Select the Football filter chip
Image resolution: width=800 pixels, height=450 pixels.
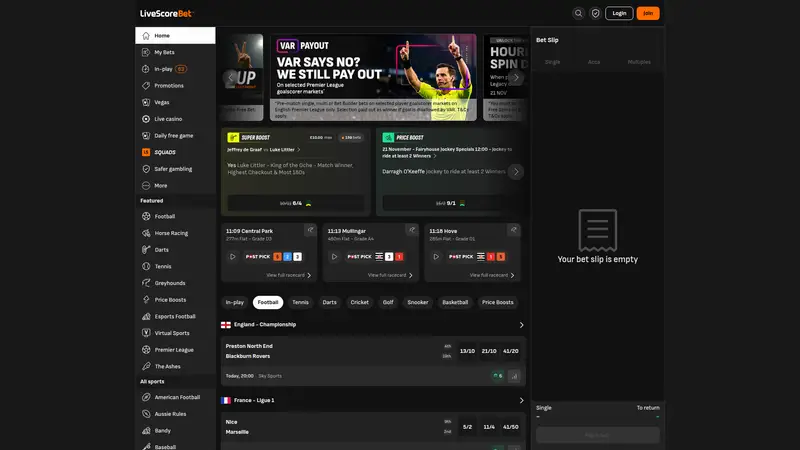(x=268, y=303)
